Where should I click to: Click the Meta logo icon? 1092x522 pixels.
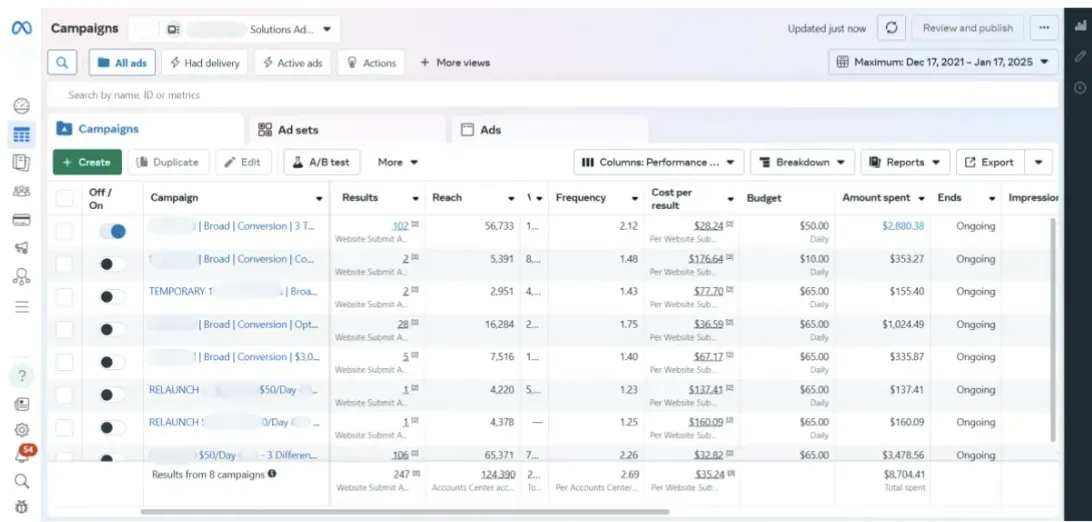(x=21, y=29)
